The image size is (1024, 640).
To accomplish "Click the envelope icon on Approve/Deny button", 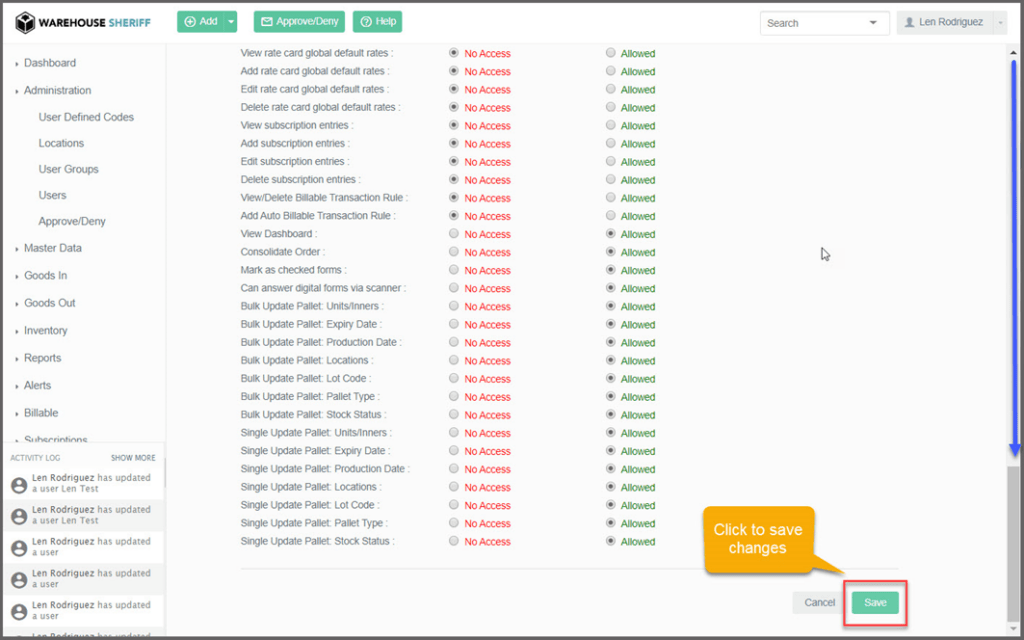I will (x=266, y=22).
